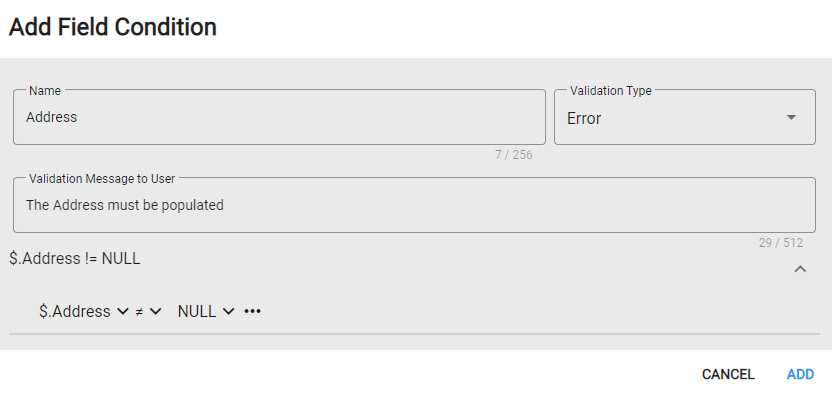Open the Validation Type Error combo box
The image size is (832, 394).
coord(684,117)
